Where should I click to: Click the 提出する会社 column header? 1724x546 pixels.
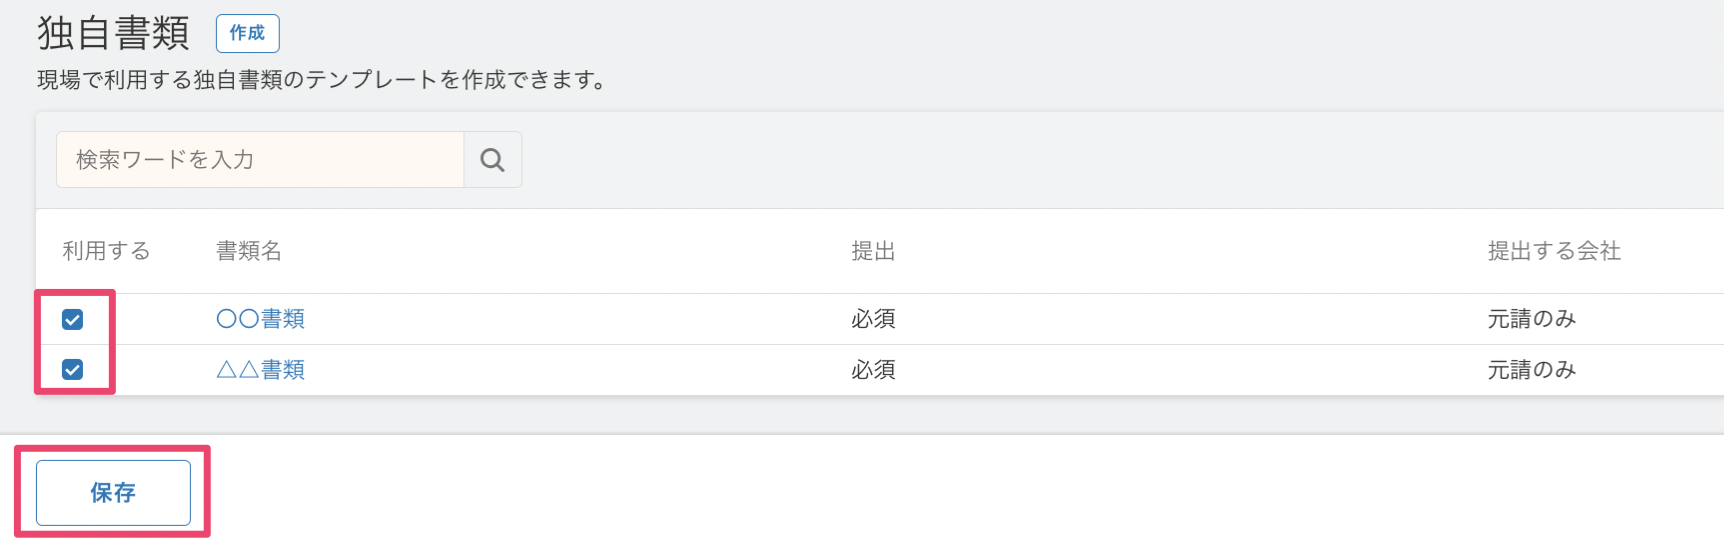click(x=1554, y=251)
